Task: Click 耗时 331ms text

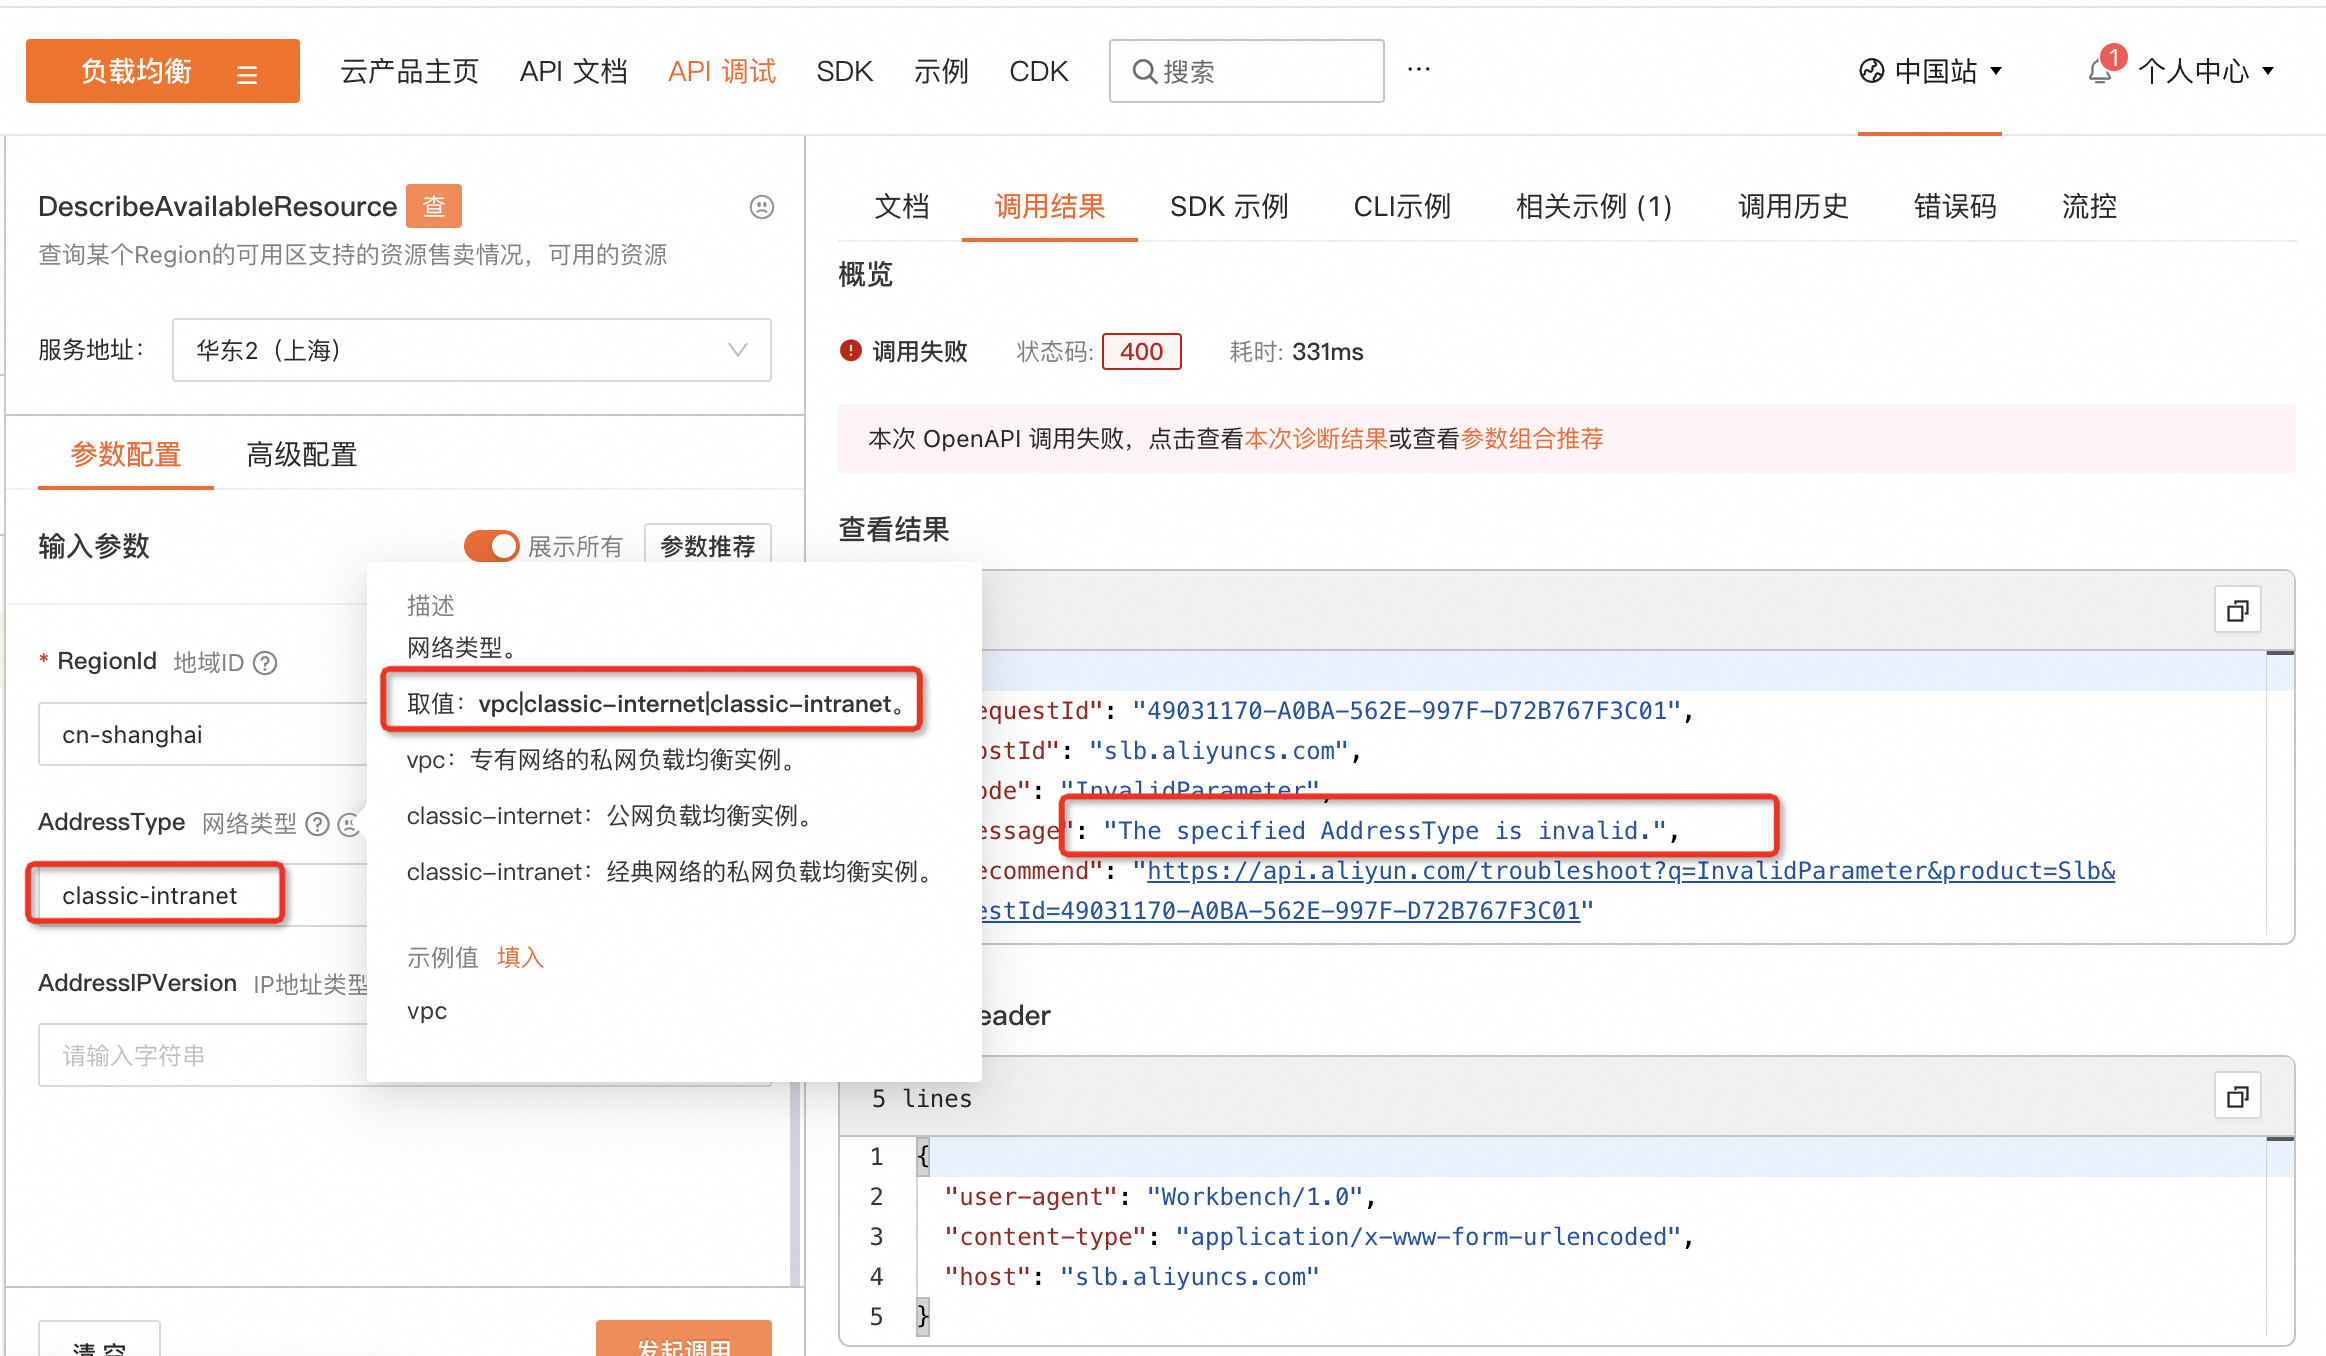Action: (x=1296, y=352)
